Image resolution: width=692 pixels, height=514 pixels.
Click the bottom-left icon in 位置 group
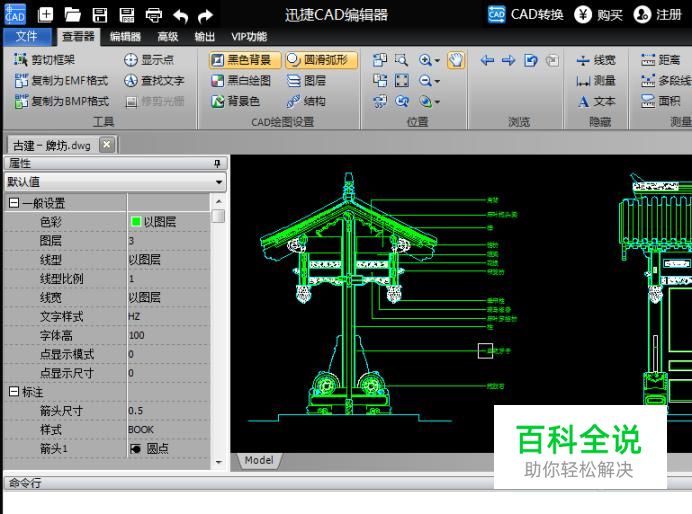[380, 101]
